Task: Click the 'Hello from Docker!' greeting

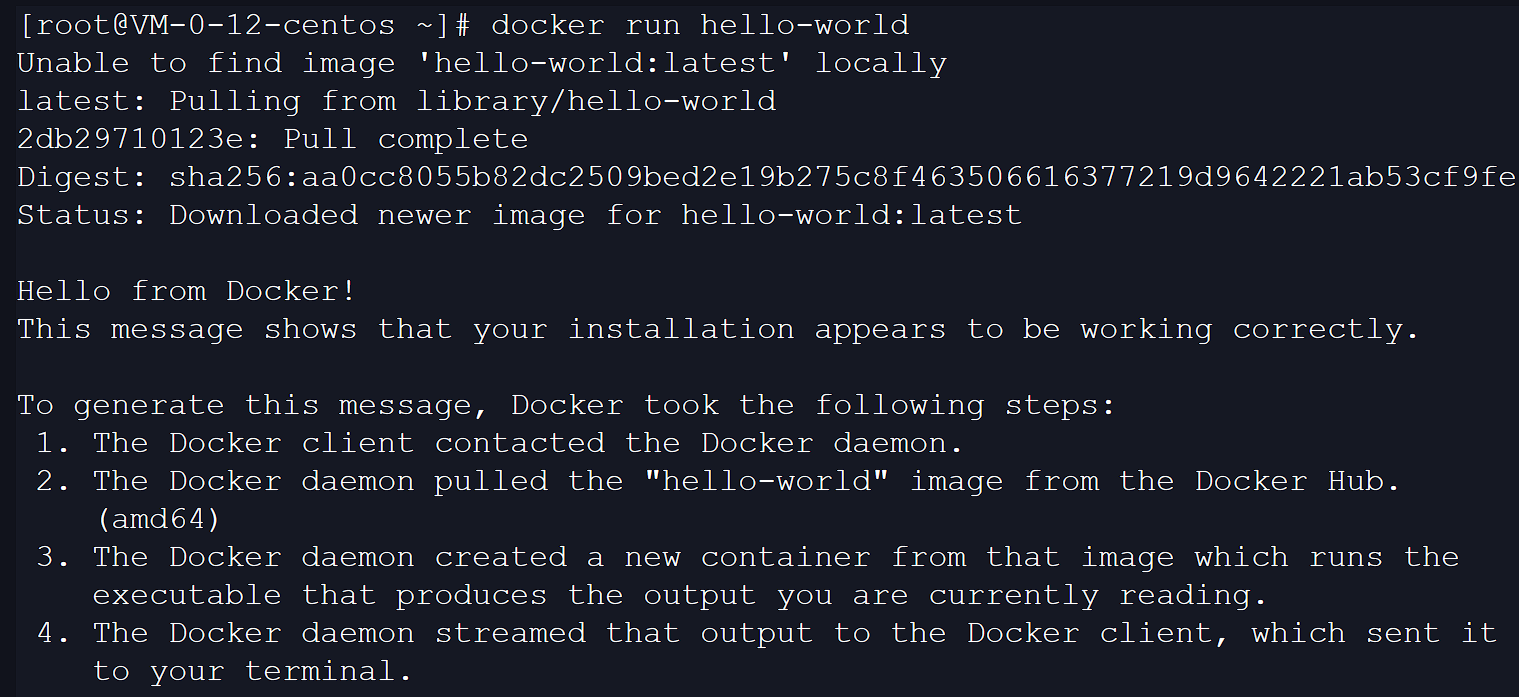Action: click(x=187, y=291)
